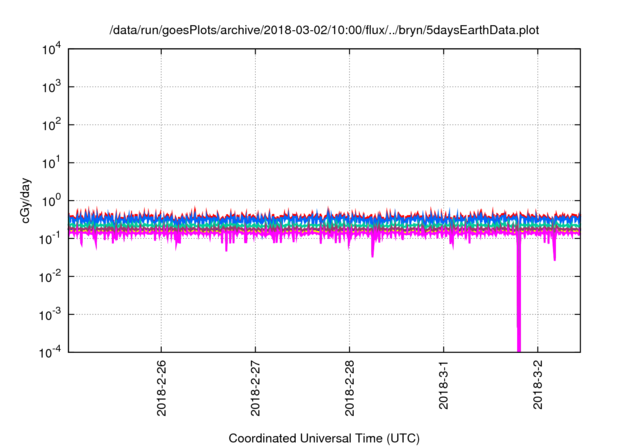
Task: Click the 10^0 y-axis tick label
Action: [x=51, y=201]
